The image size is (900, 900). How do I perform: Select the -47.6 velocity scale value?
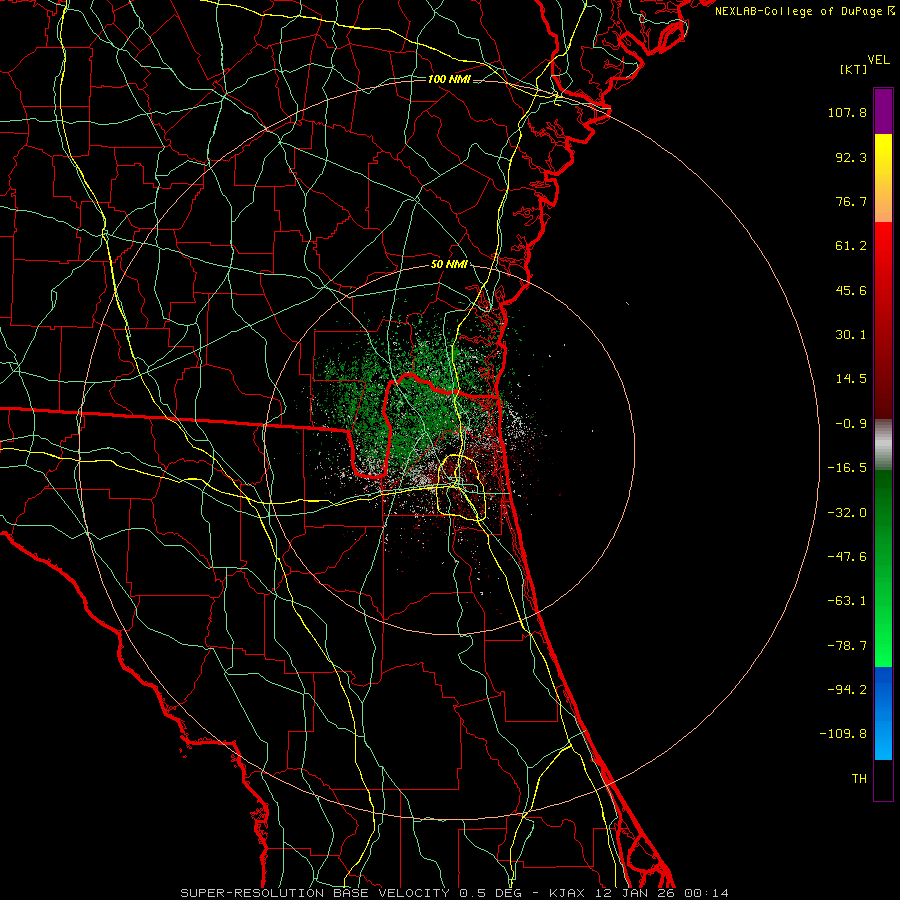847,557
